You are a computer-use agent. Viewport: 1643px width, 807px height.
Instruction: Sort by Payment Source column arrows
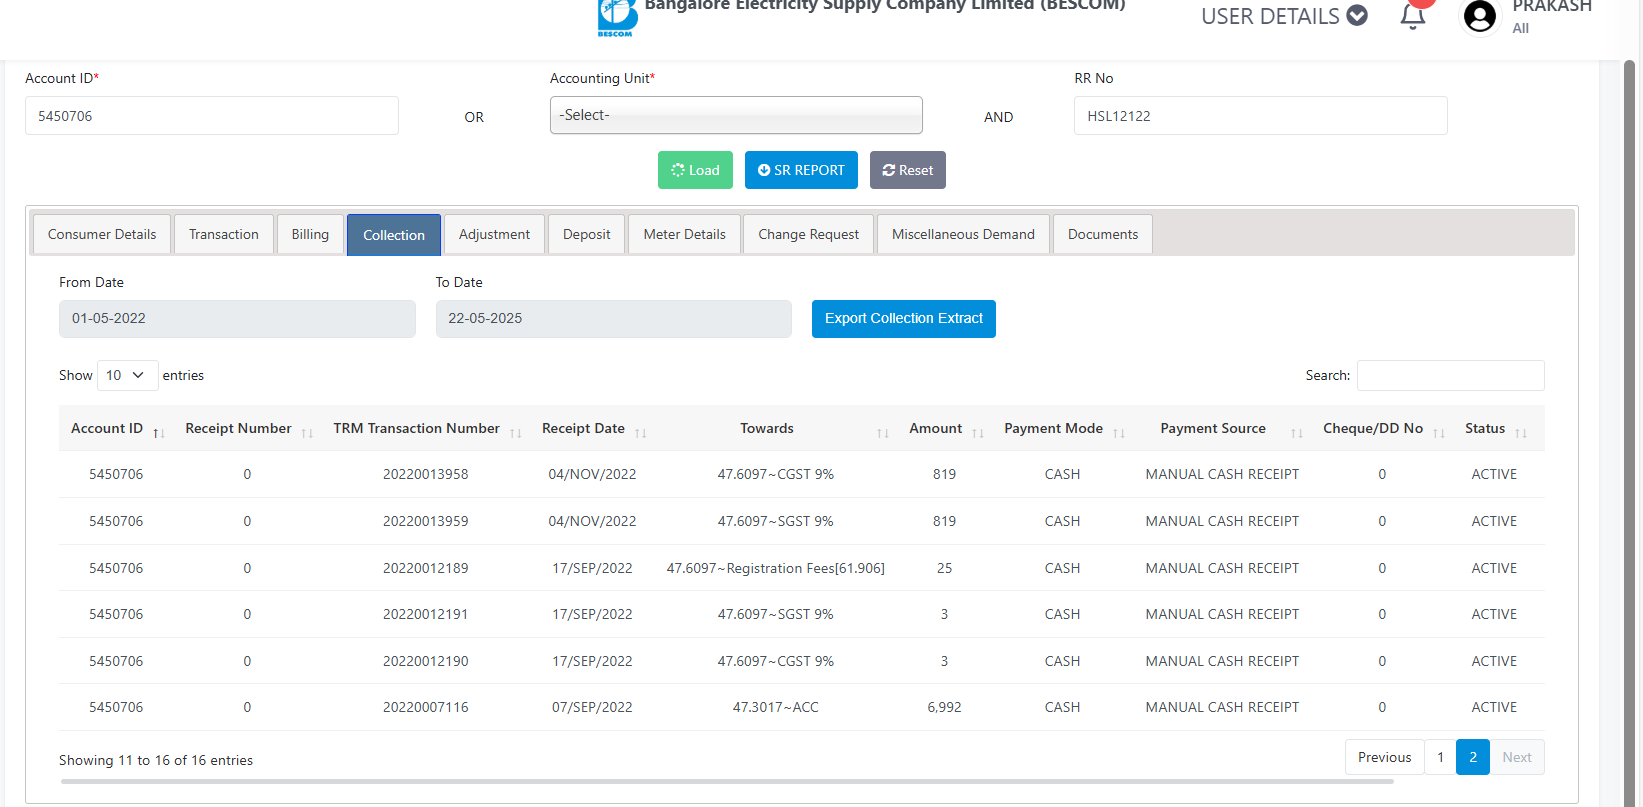click(x=1297, y=433)
